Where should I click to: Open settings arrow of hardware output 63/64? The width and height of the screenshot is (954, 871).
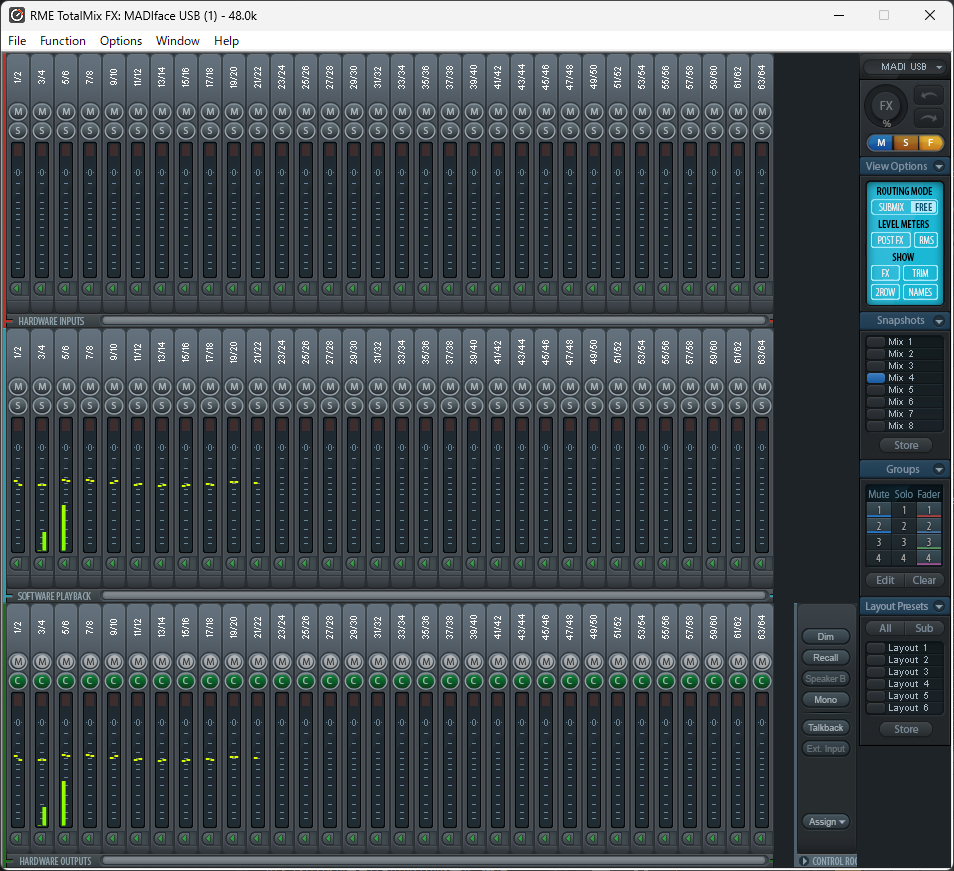[x=761, y=838]
